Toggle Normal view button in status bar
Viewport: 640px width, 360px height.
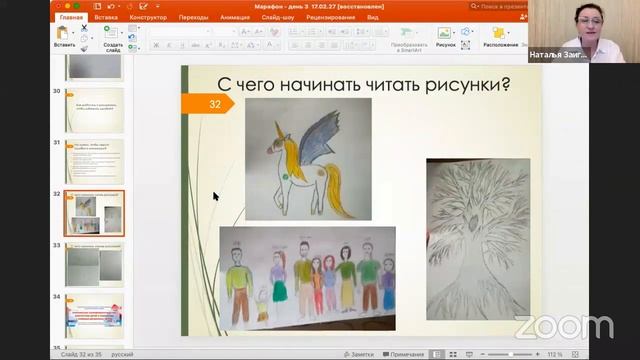click(x=437, y=354)
